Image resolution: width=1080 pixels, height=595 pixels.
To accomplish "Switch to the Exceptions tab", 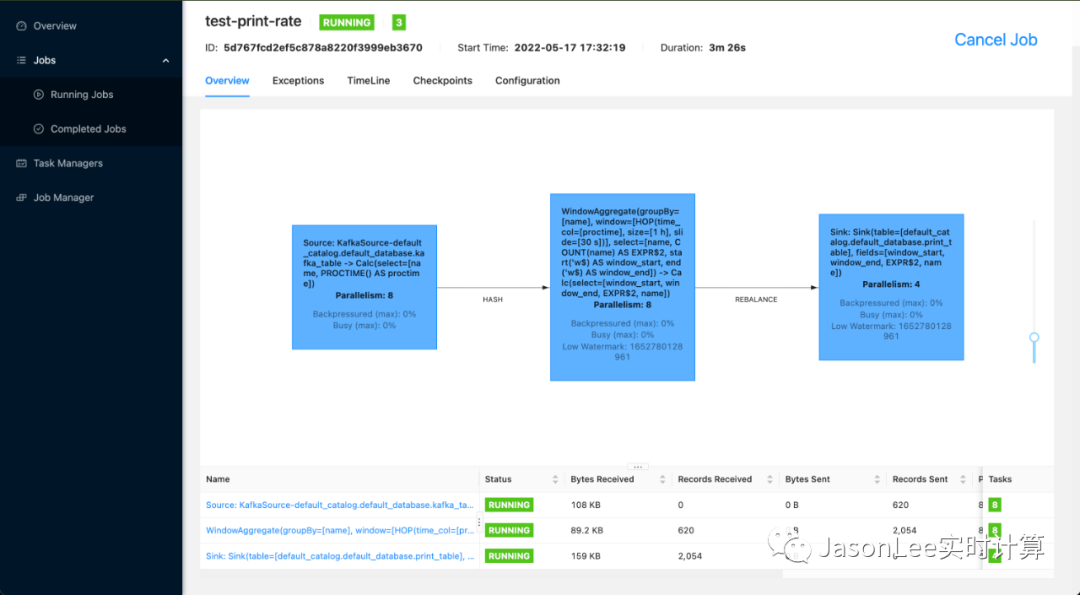I will 298,81.
